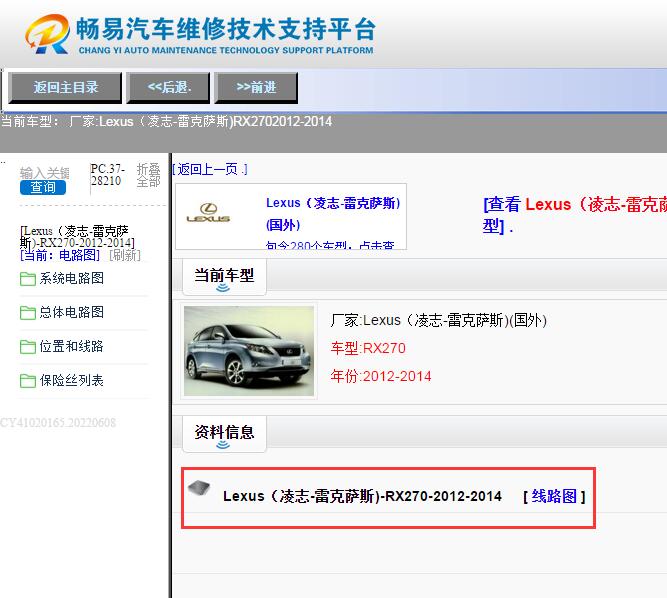Go forward with the >>前进 button
Image resolution: width=667 pixels, height=598 pixels.
pyautogui.click(x=256, y=88)
